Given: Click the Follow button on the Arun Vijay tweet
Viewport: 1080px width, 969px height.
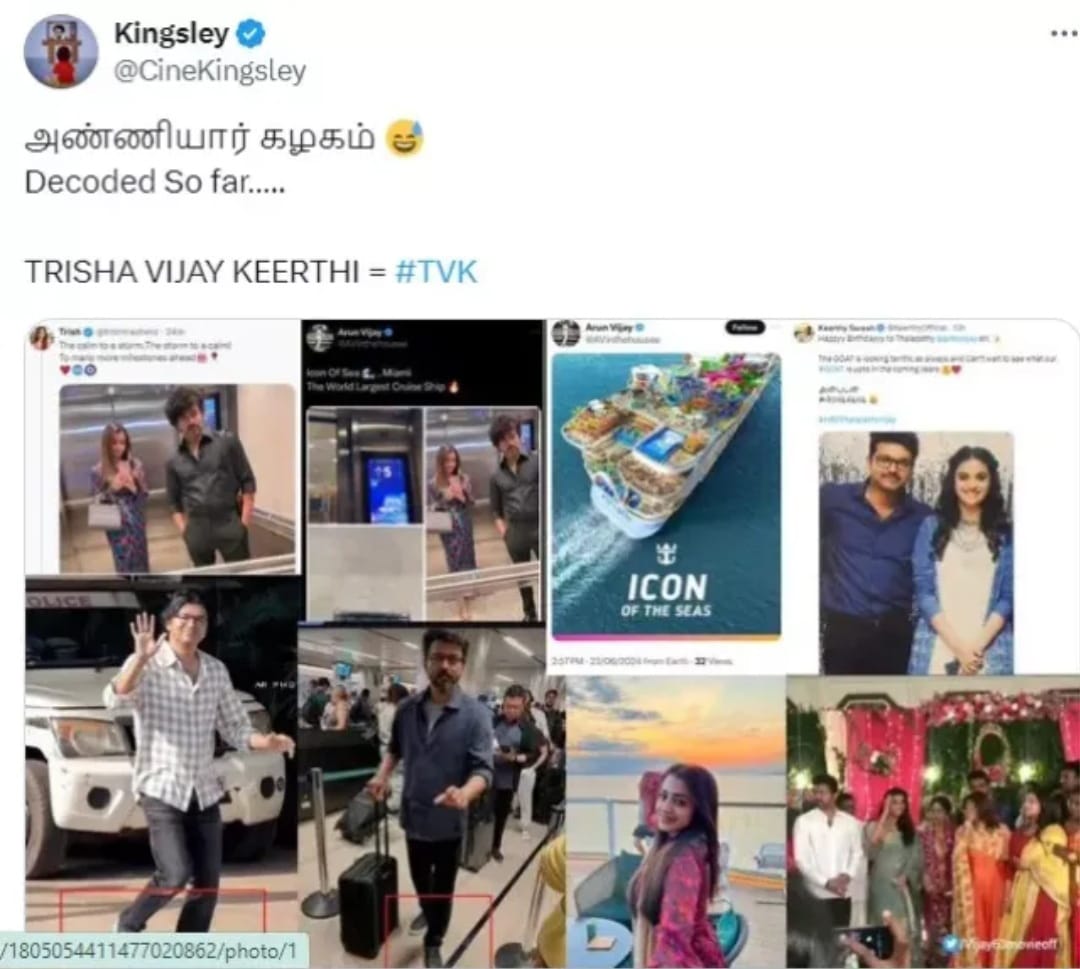Looking at the screenshot, I should tap(745, 328).
